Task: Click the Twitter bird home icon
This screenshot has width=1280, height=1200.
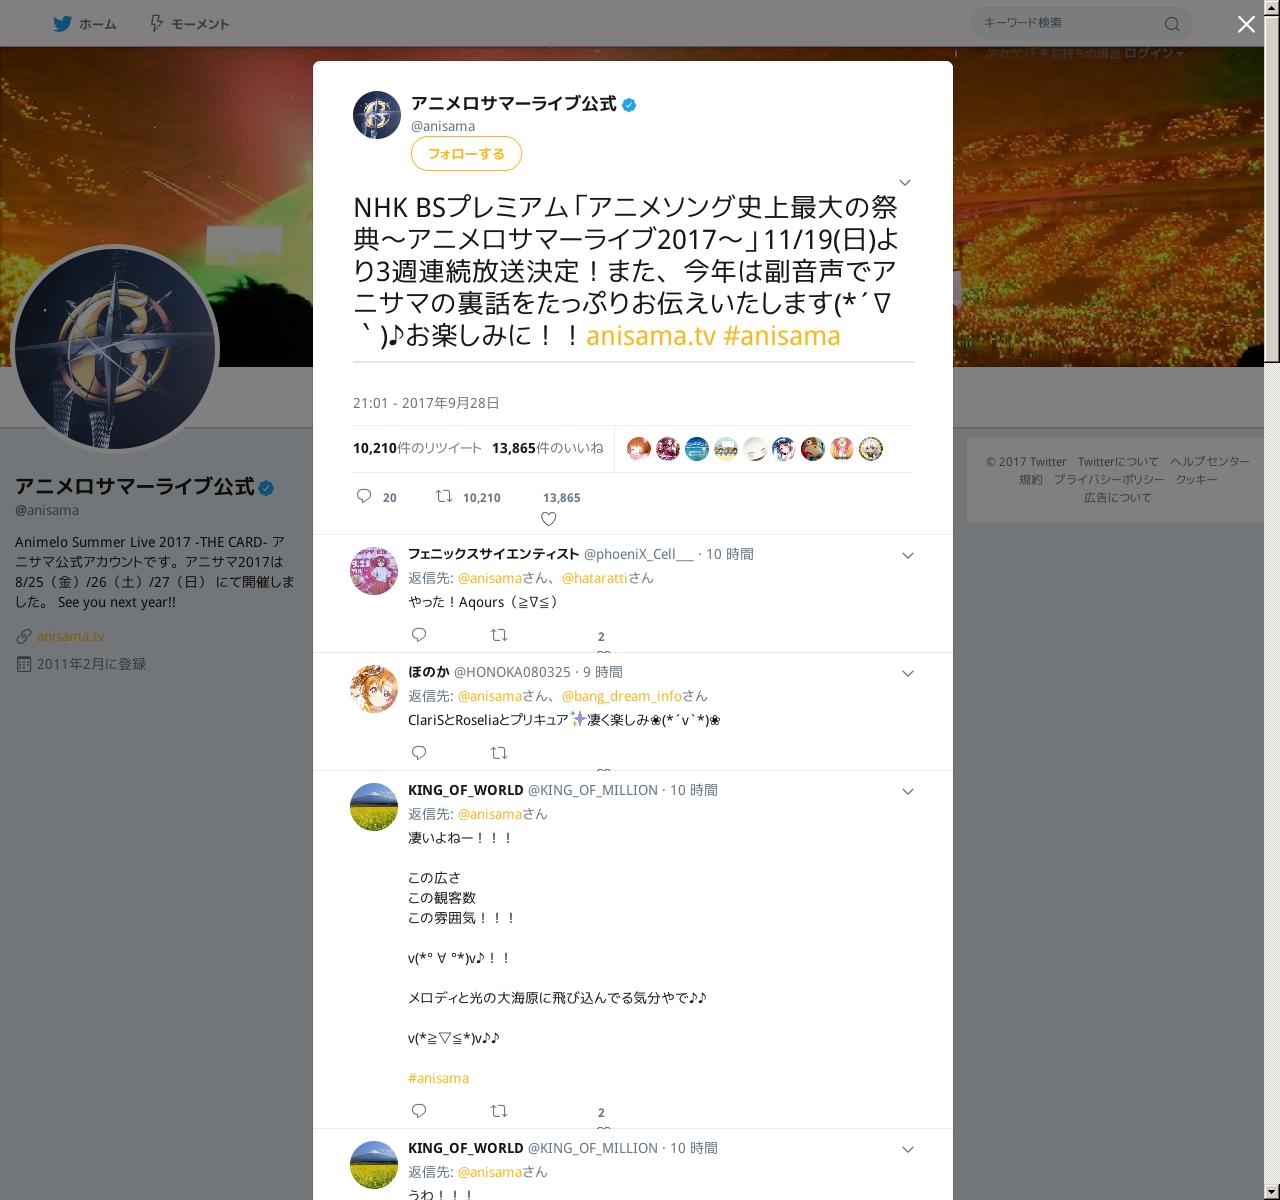Action: 62,23
